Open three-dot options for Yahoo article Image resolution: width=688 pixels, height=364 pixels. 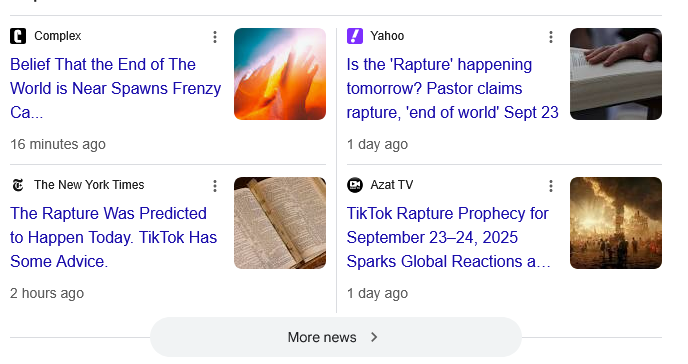551,37
